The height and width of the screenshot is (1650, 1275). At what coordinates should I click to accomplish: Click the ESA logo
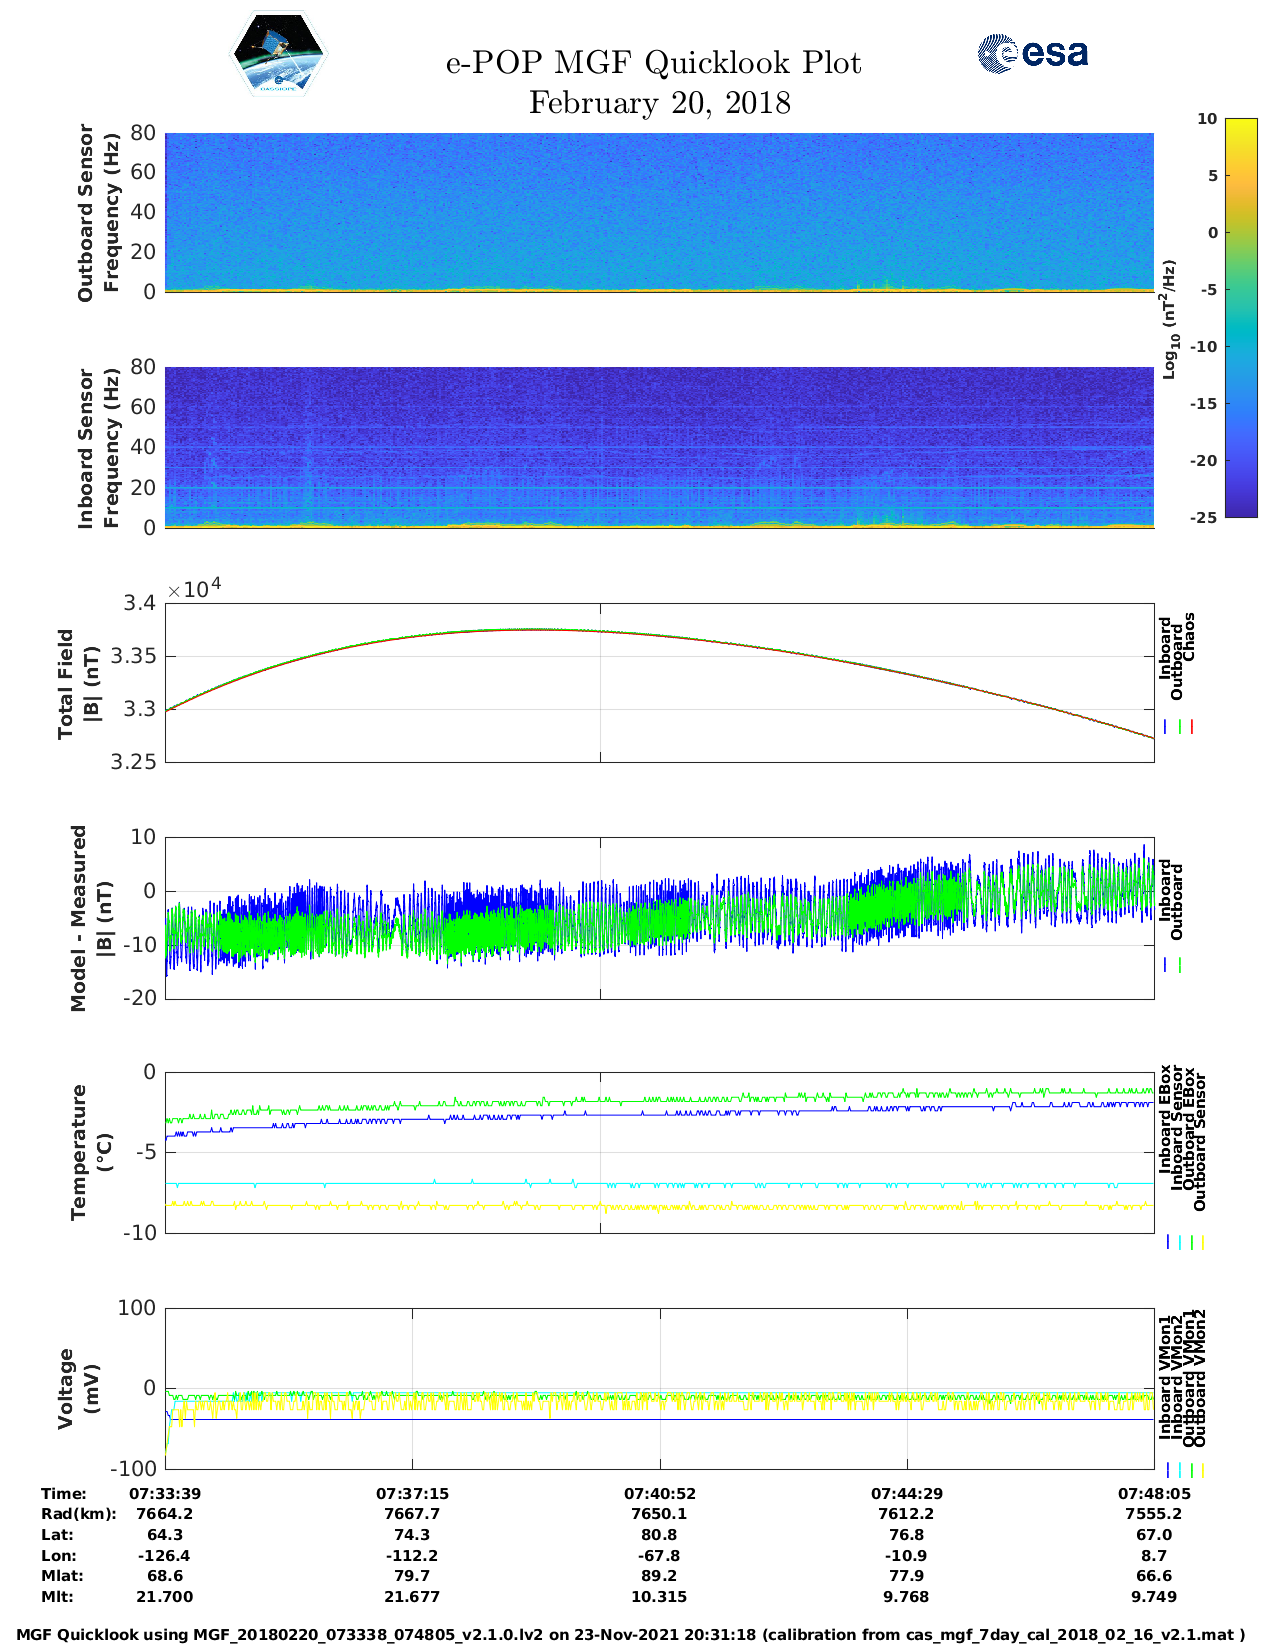point(1033,53)
